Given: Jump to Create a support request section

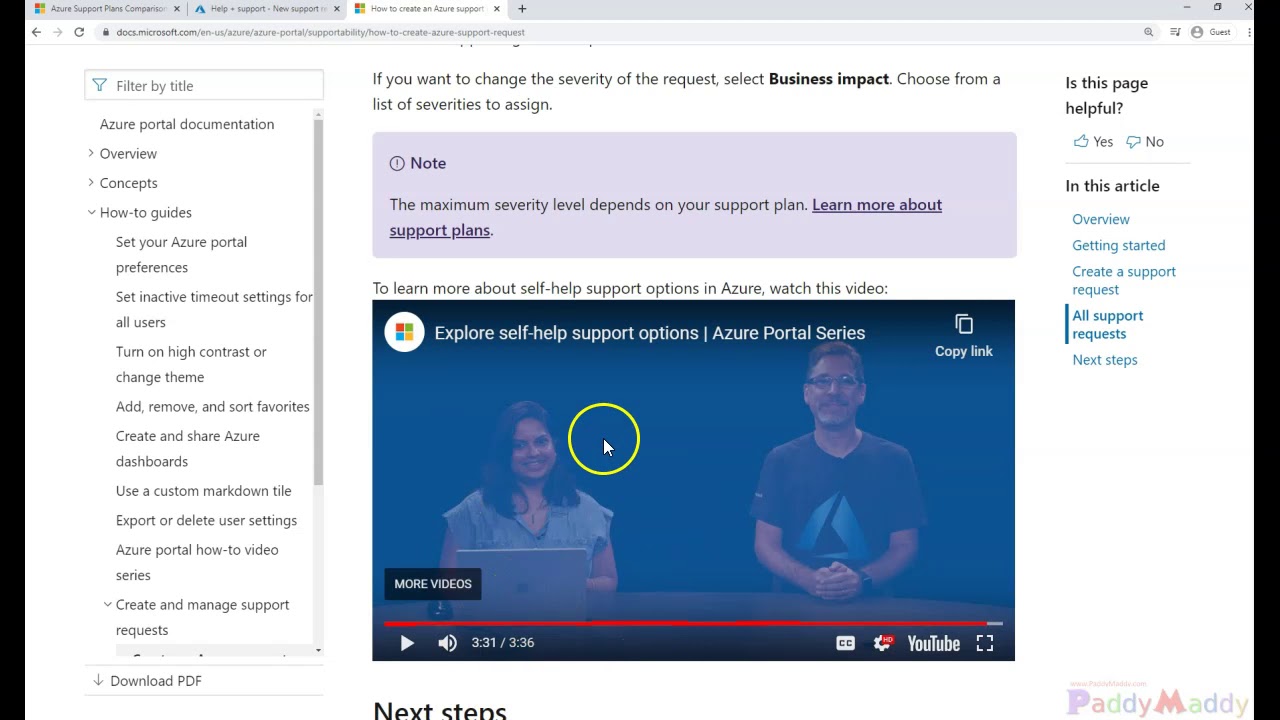Looking at the screenshot, I should coord(1124,280).
